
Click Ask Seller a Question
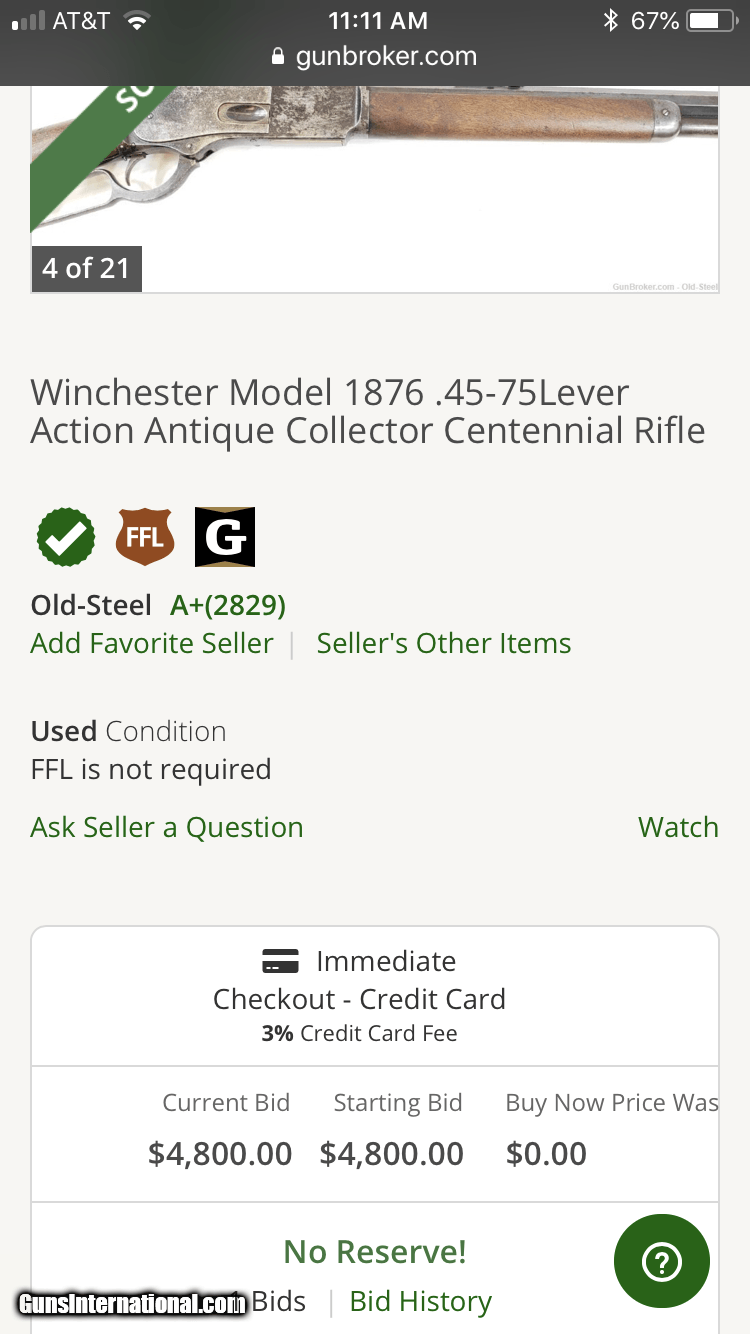tap(167, 827)
